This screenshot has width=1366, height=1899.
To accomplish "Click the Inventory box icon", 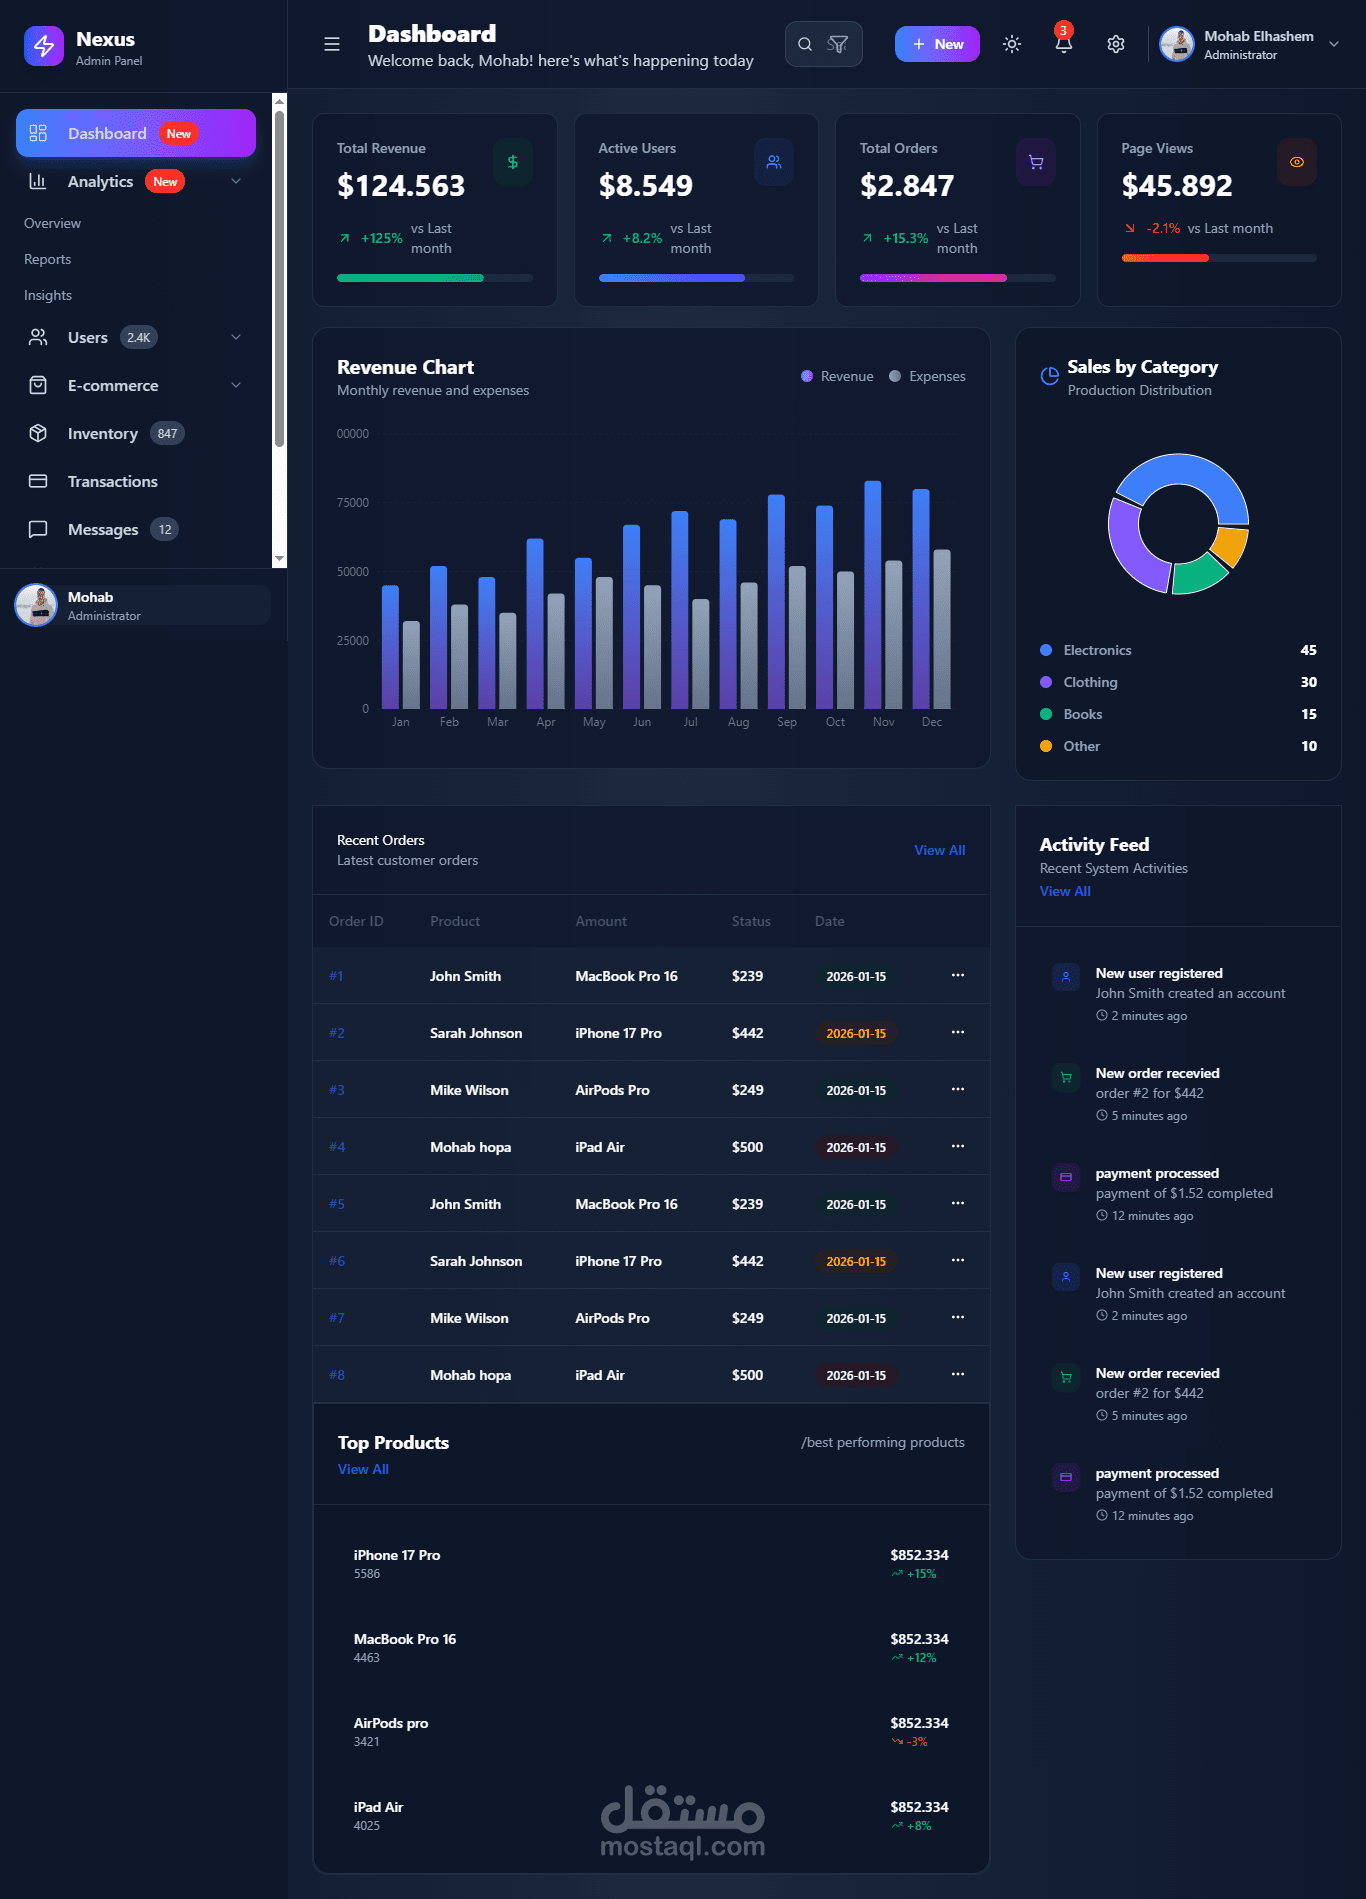I will pyautogui.click(x=38, y=433).
